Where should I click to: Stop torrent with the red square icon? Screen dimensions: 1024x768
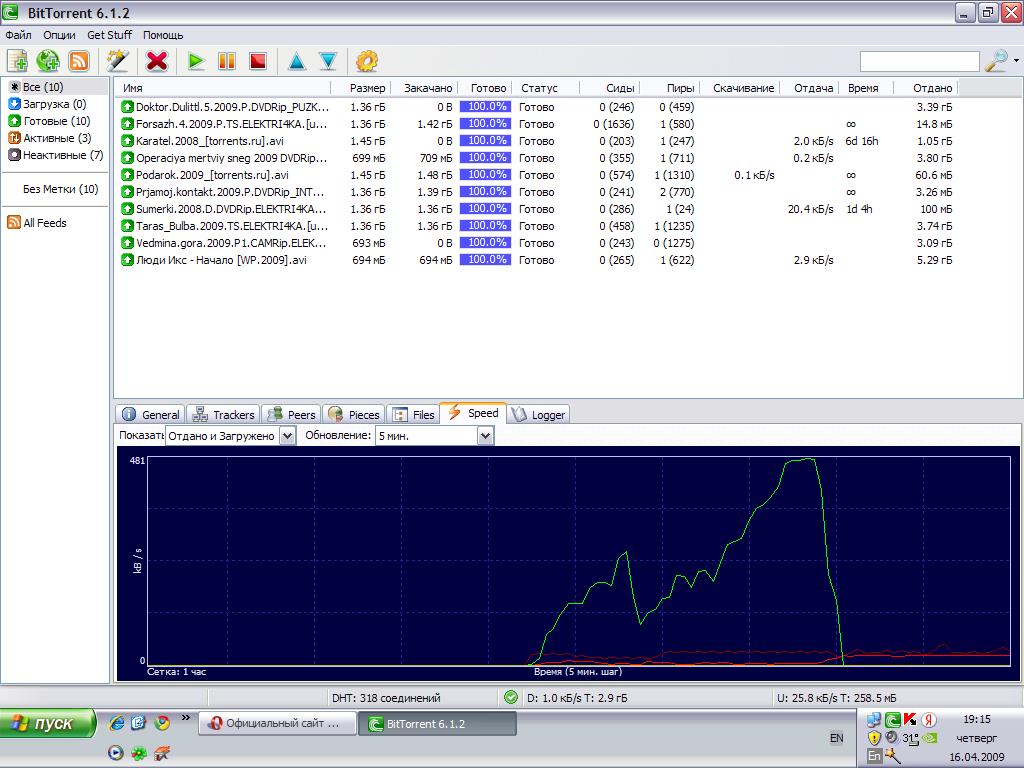pos(258,61)
